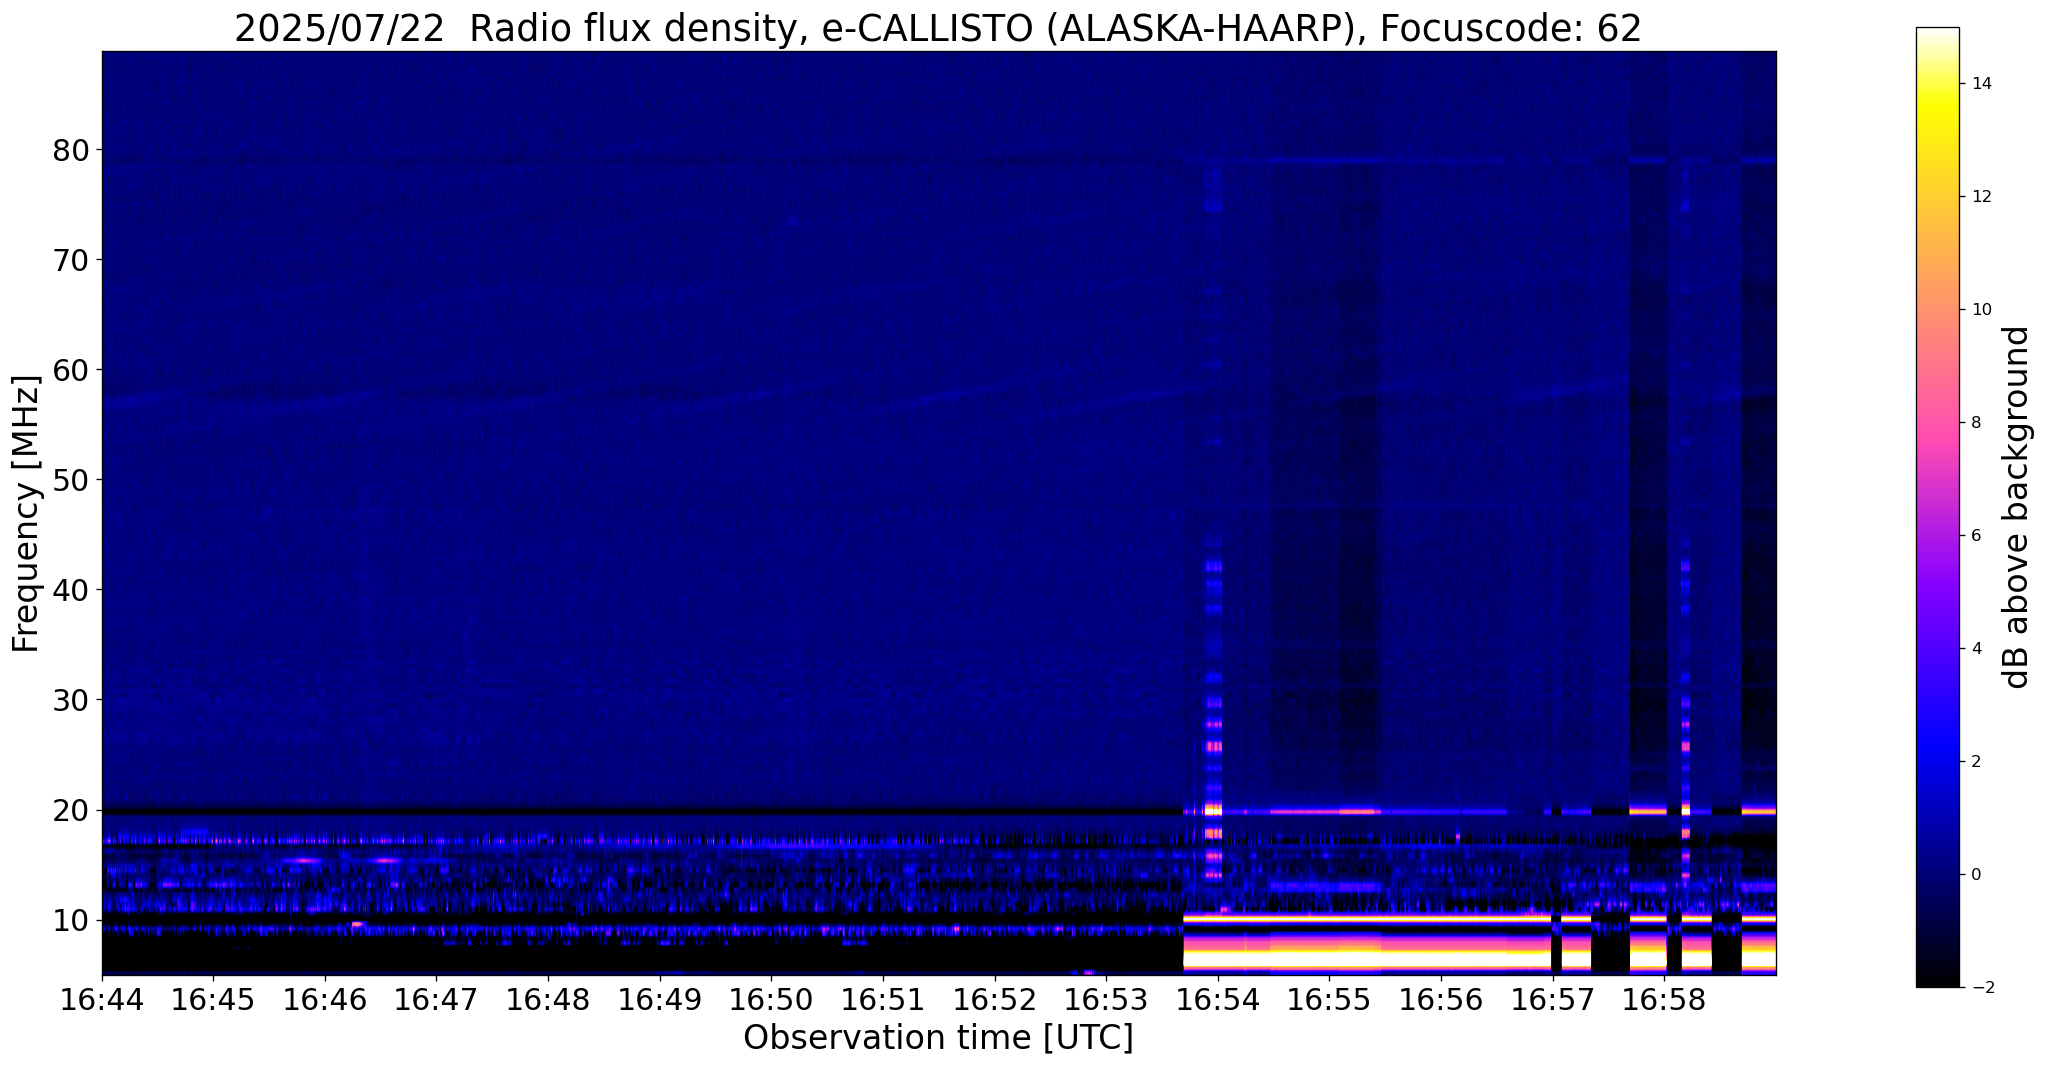Click the 16:46 time tick label
This screenshot has height=1067, width=2047.
pos(325,1000)
